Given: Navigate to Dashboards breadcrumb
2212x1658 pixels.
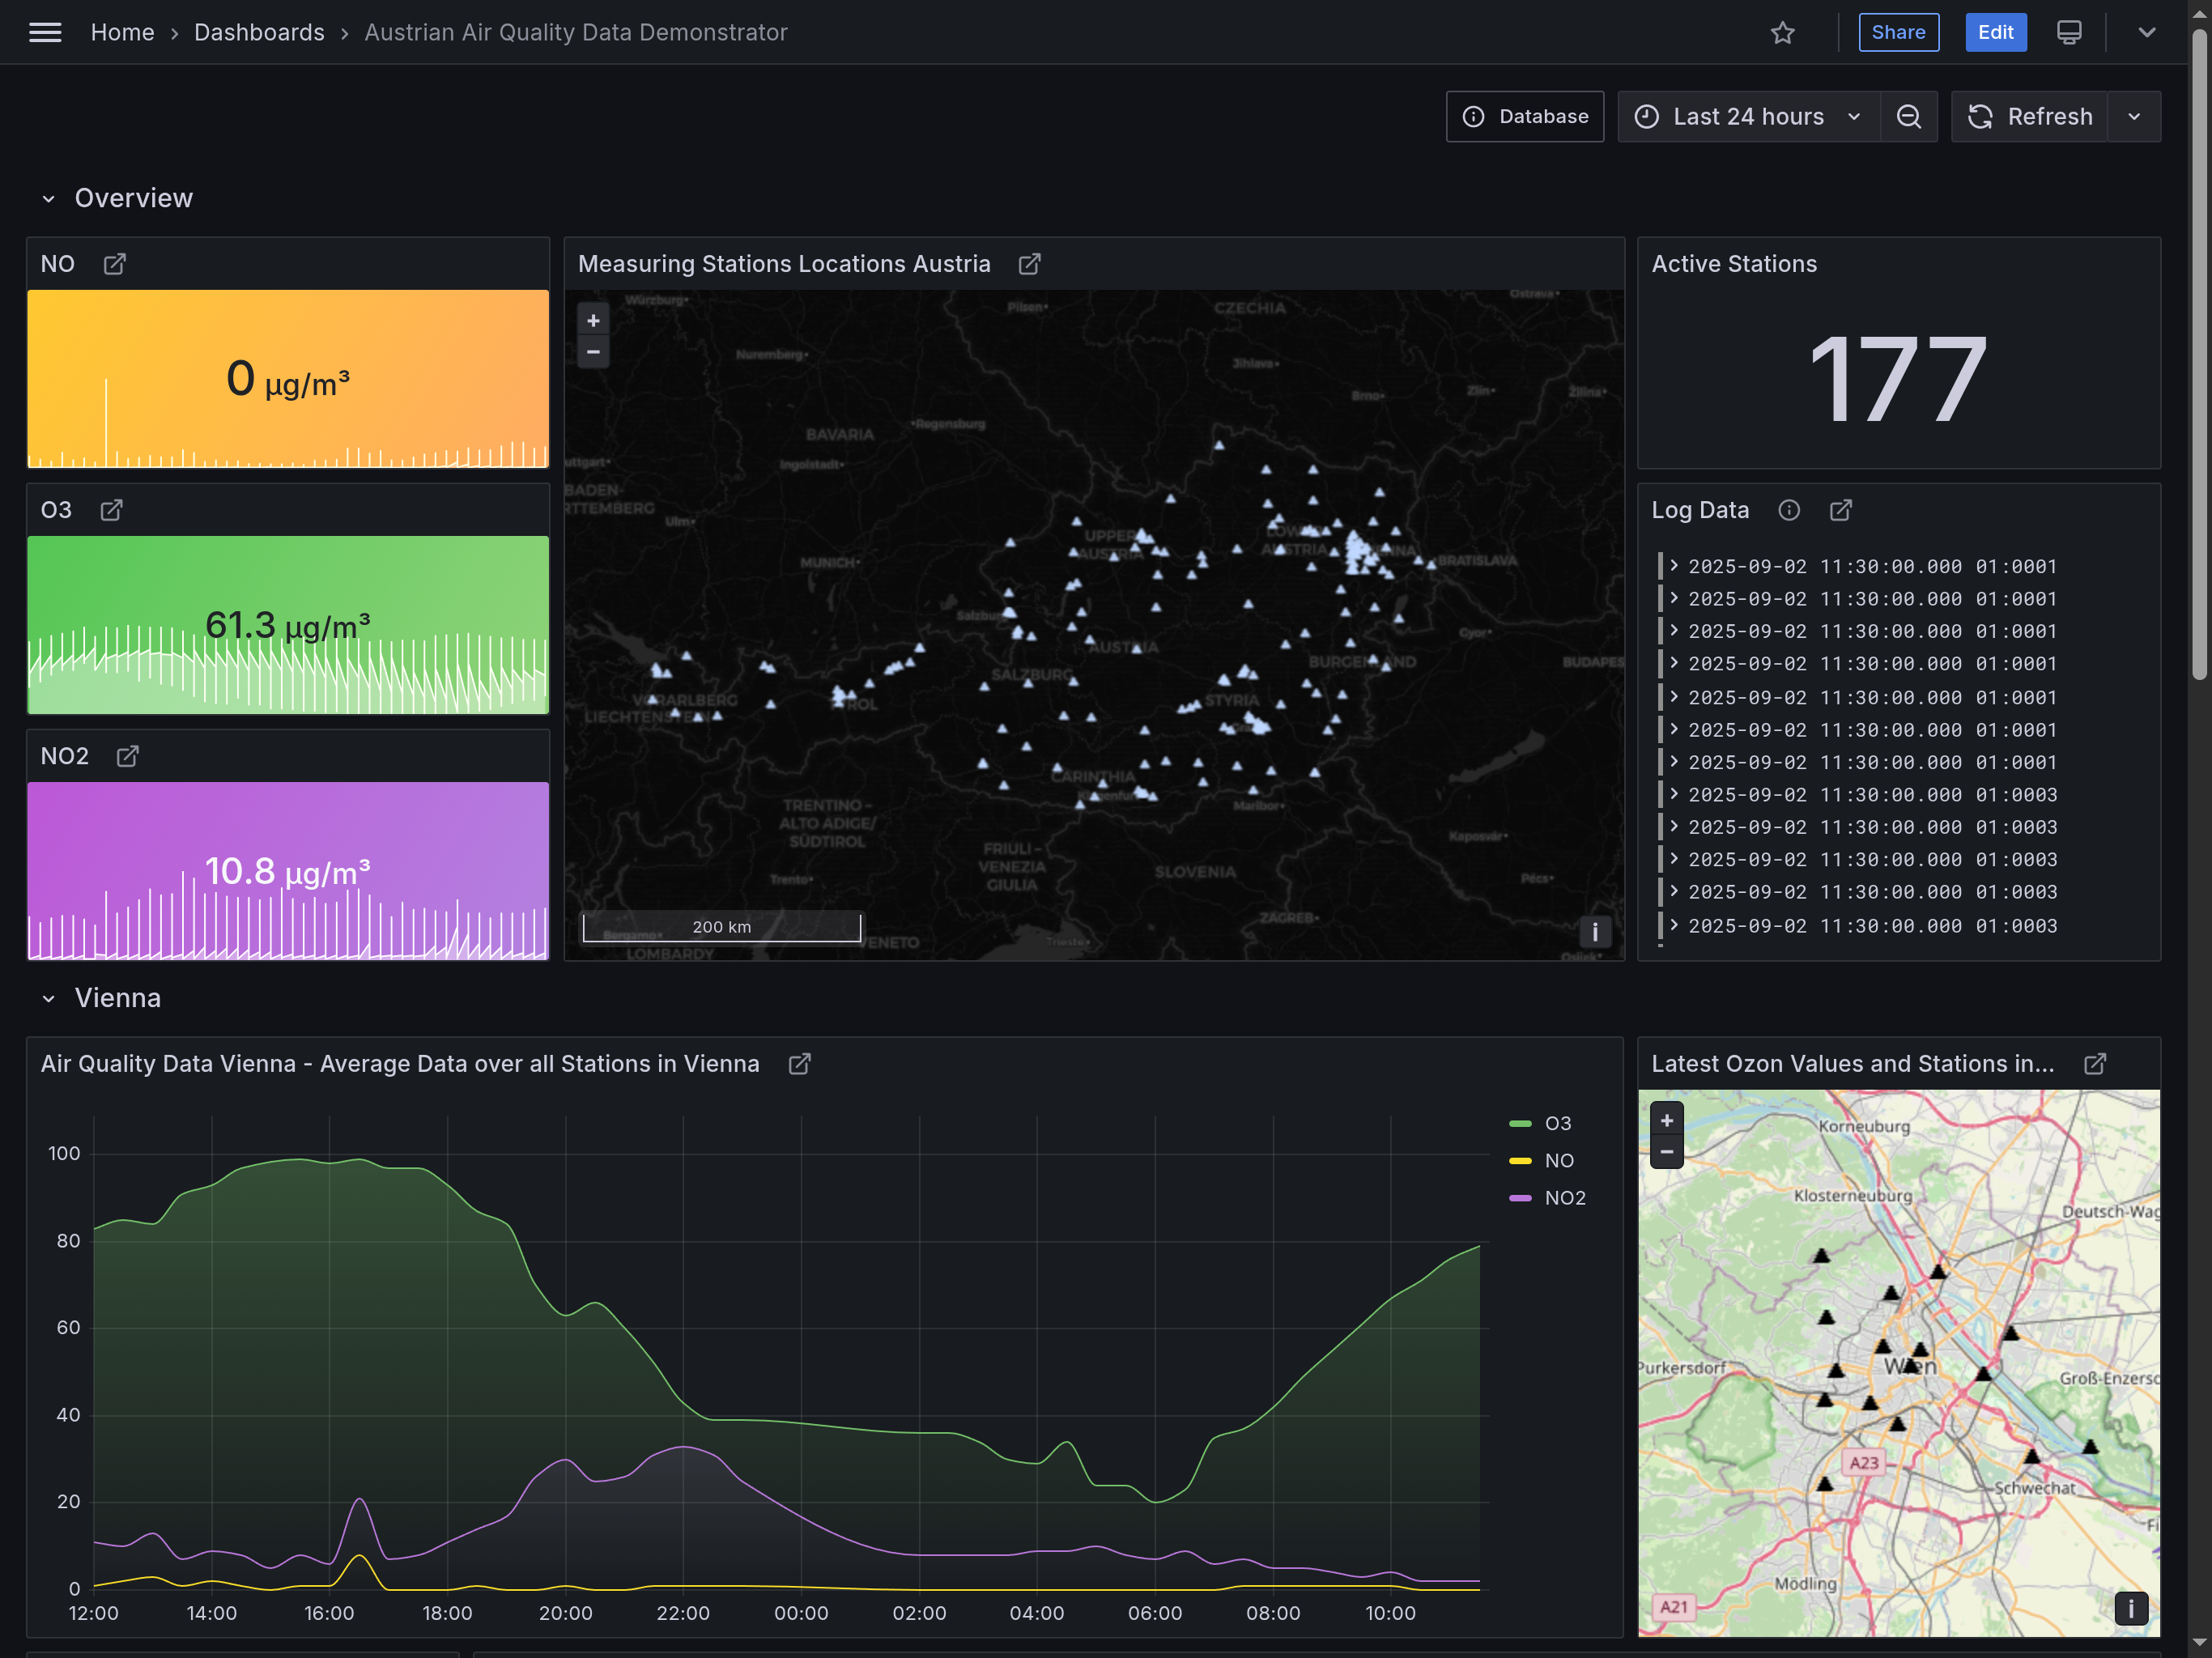Looking at the screenshot, I should 259,32.
